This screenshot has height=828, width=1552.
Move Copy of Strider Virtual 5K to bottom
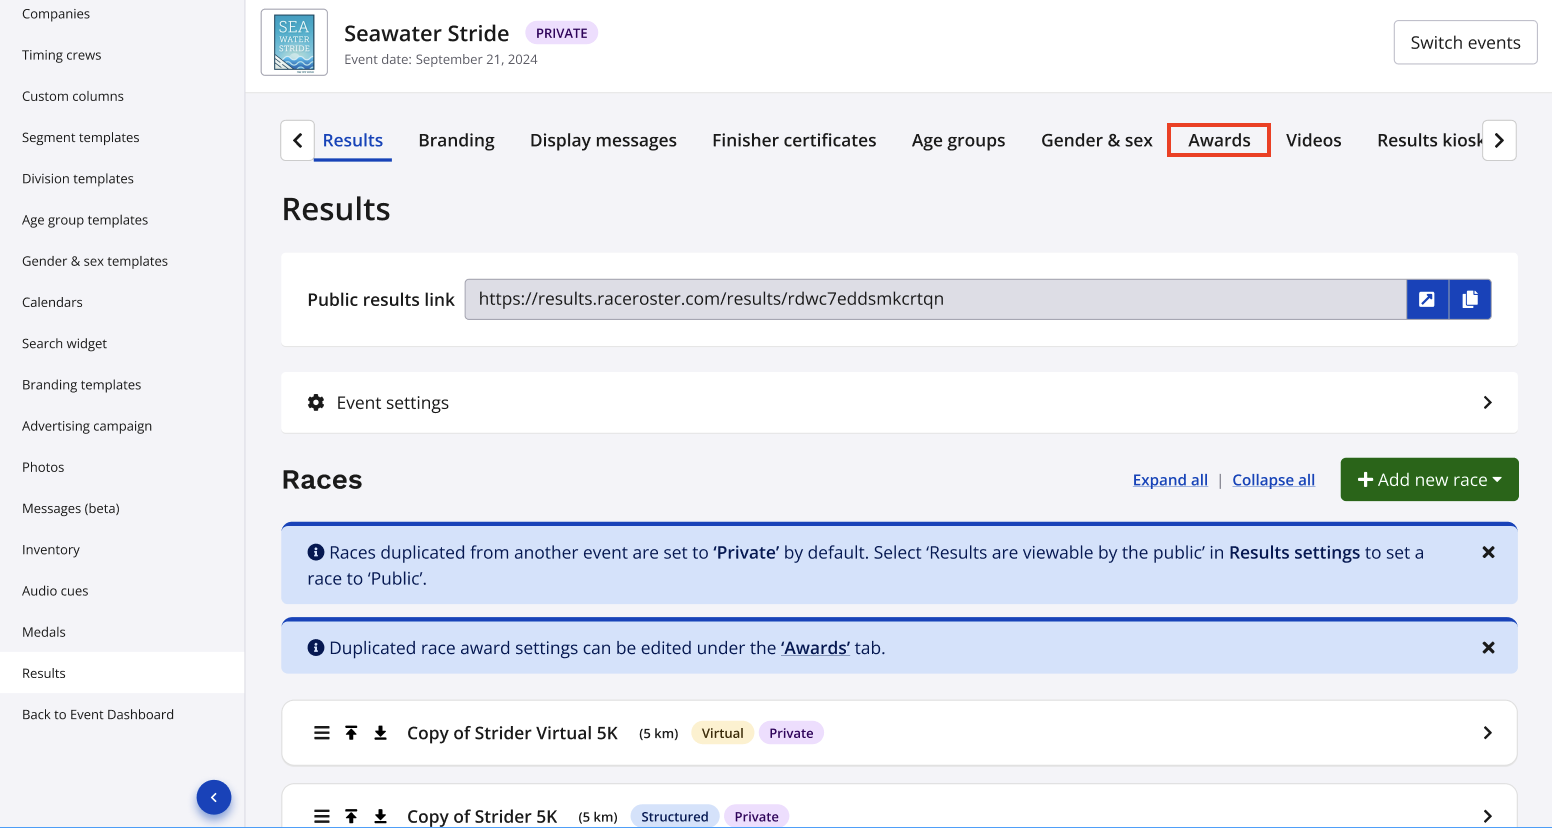click(x=380, y=733)
